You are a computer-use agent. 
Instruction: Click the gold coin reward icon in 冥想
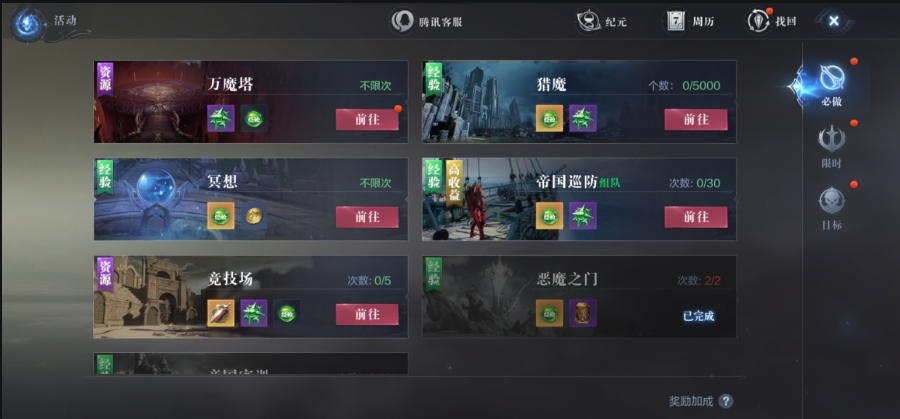pyautogui.click(x=254, y=216)
